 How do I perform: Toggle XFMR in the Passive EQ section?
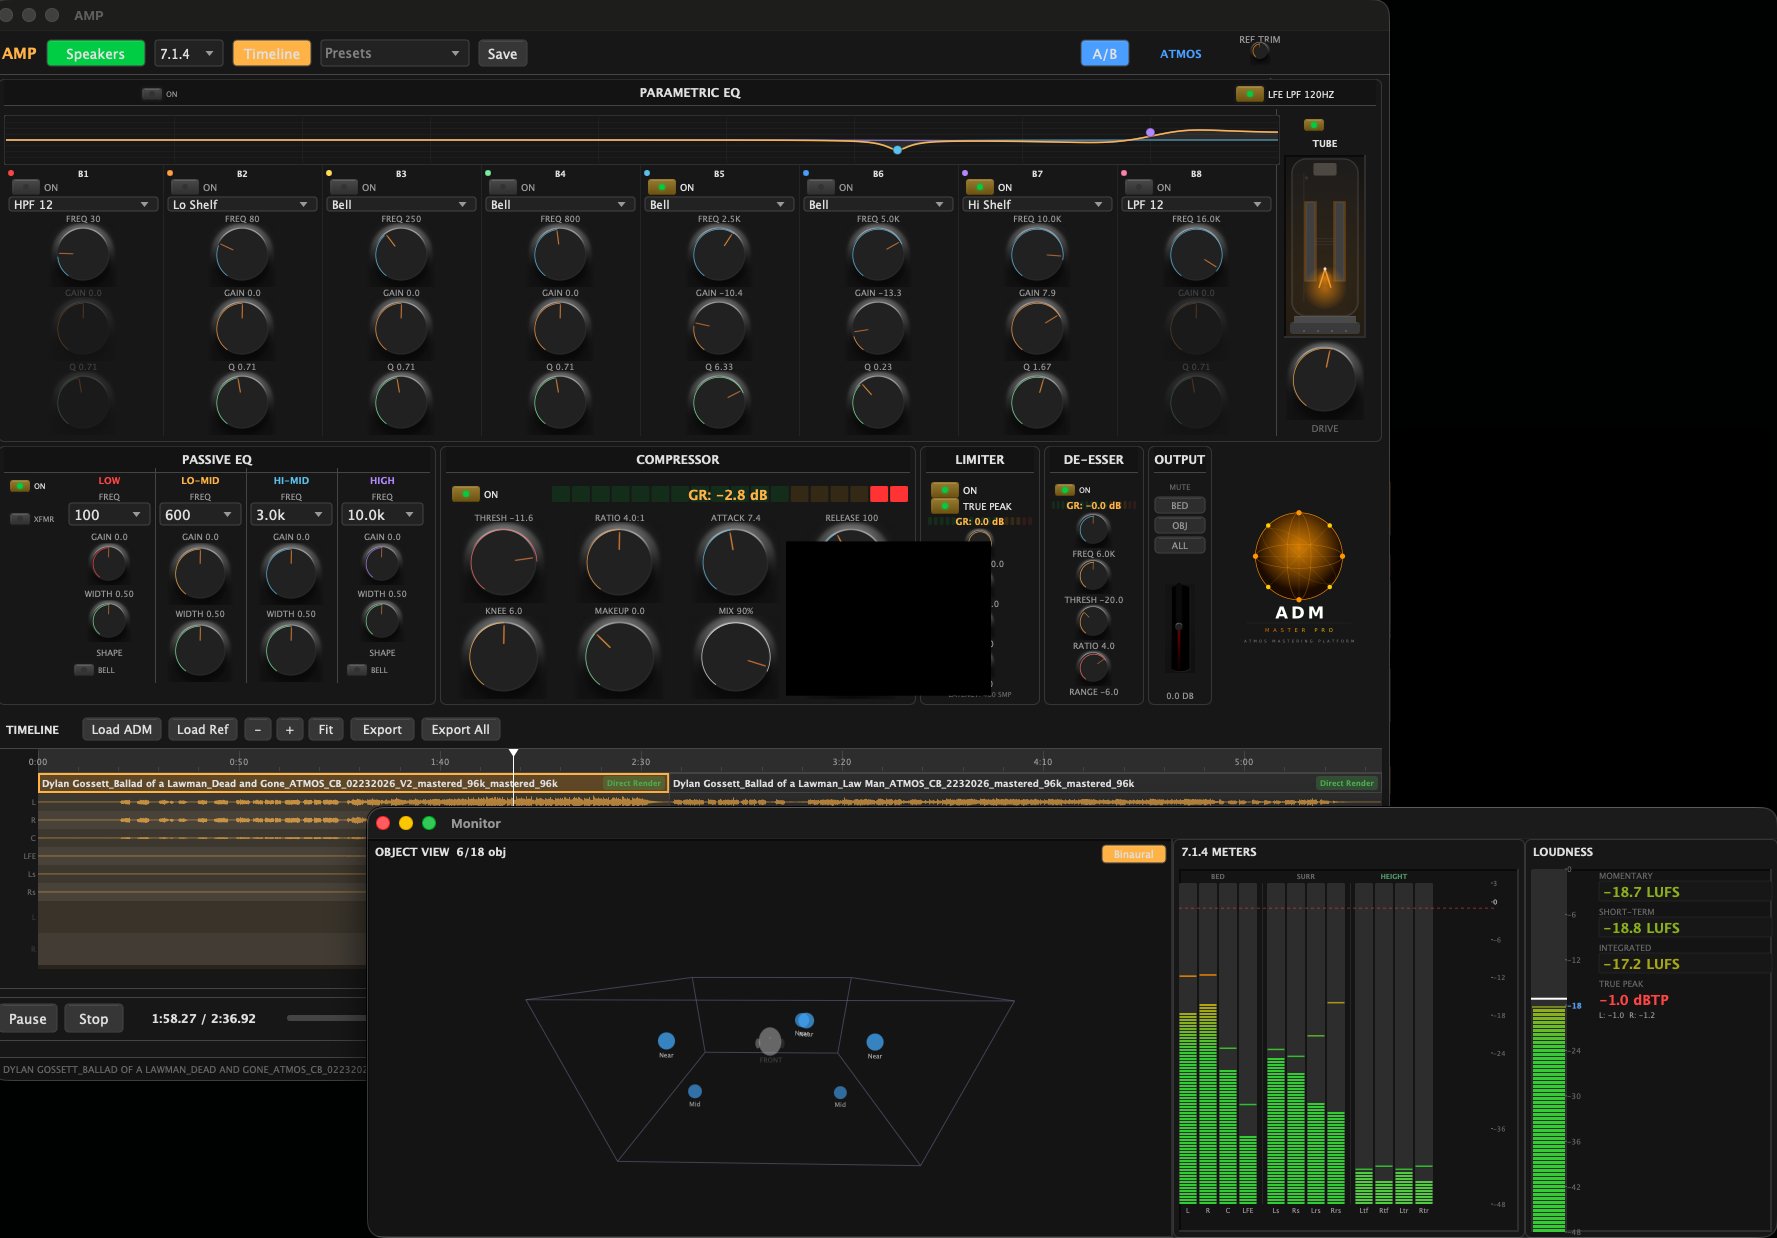click(x=19, y=519)
